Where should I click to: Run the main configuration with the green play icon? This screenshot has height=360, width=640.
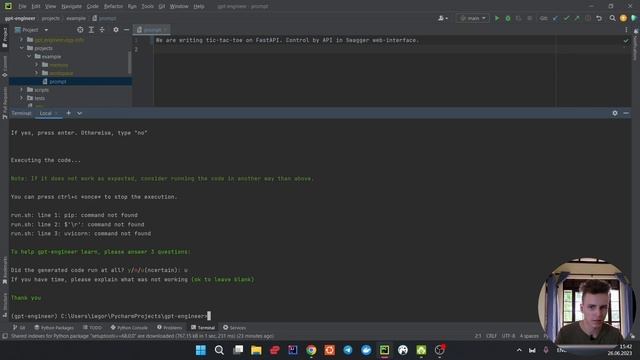[497, 18]
